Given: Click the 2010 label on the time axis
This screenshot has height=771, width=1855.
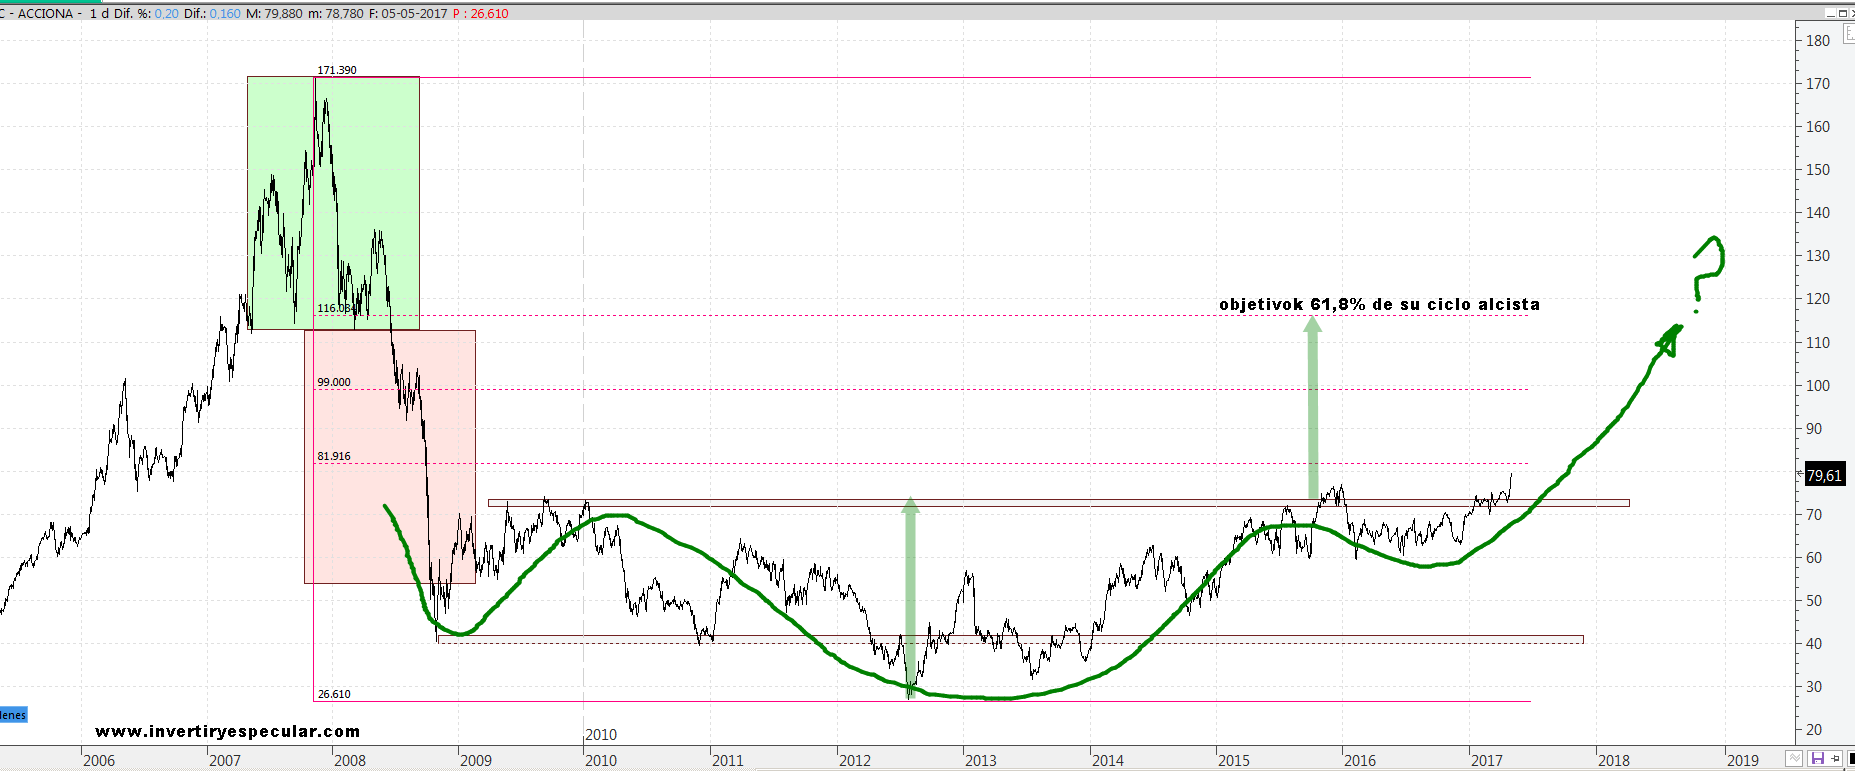Looking at the screenshot, I should pyautogui.click(x=601, y=760).
